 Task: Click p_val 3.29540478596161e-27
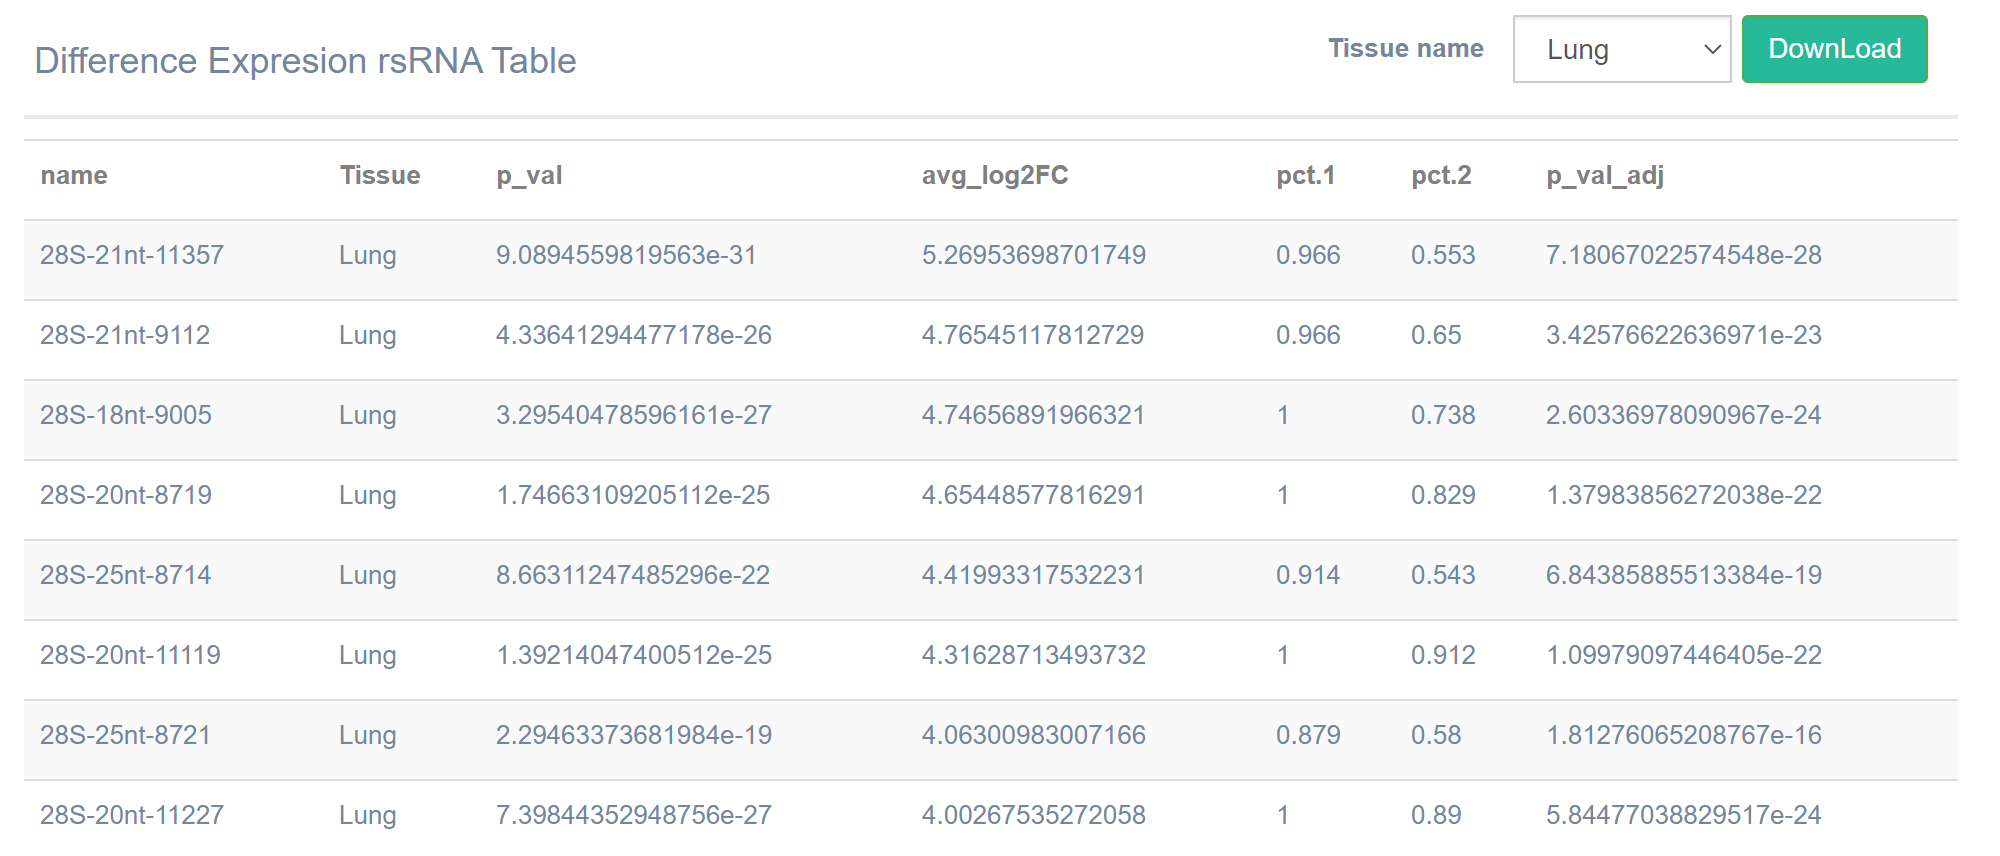coord(634,415)
